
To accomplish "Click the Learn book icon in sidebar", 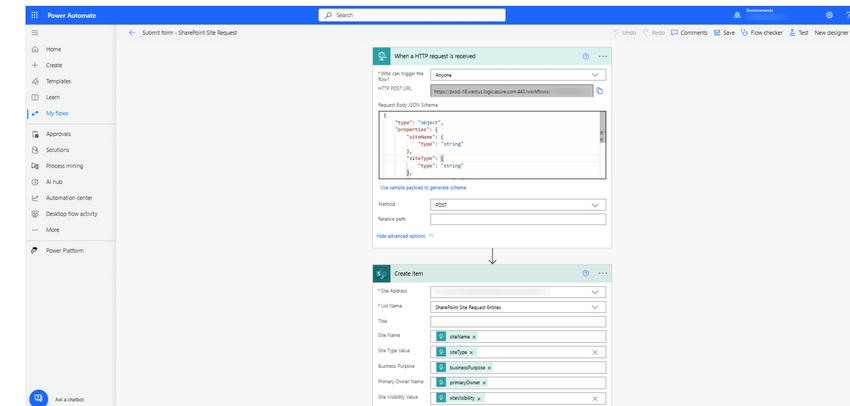I will pos(35,97).
